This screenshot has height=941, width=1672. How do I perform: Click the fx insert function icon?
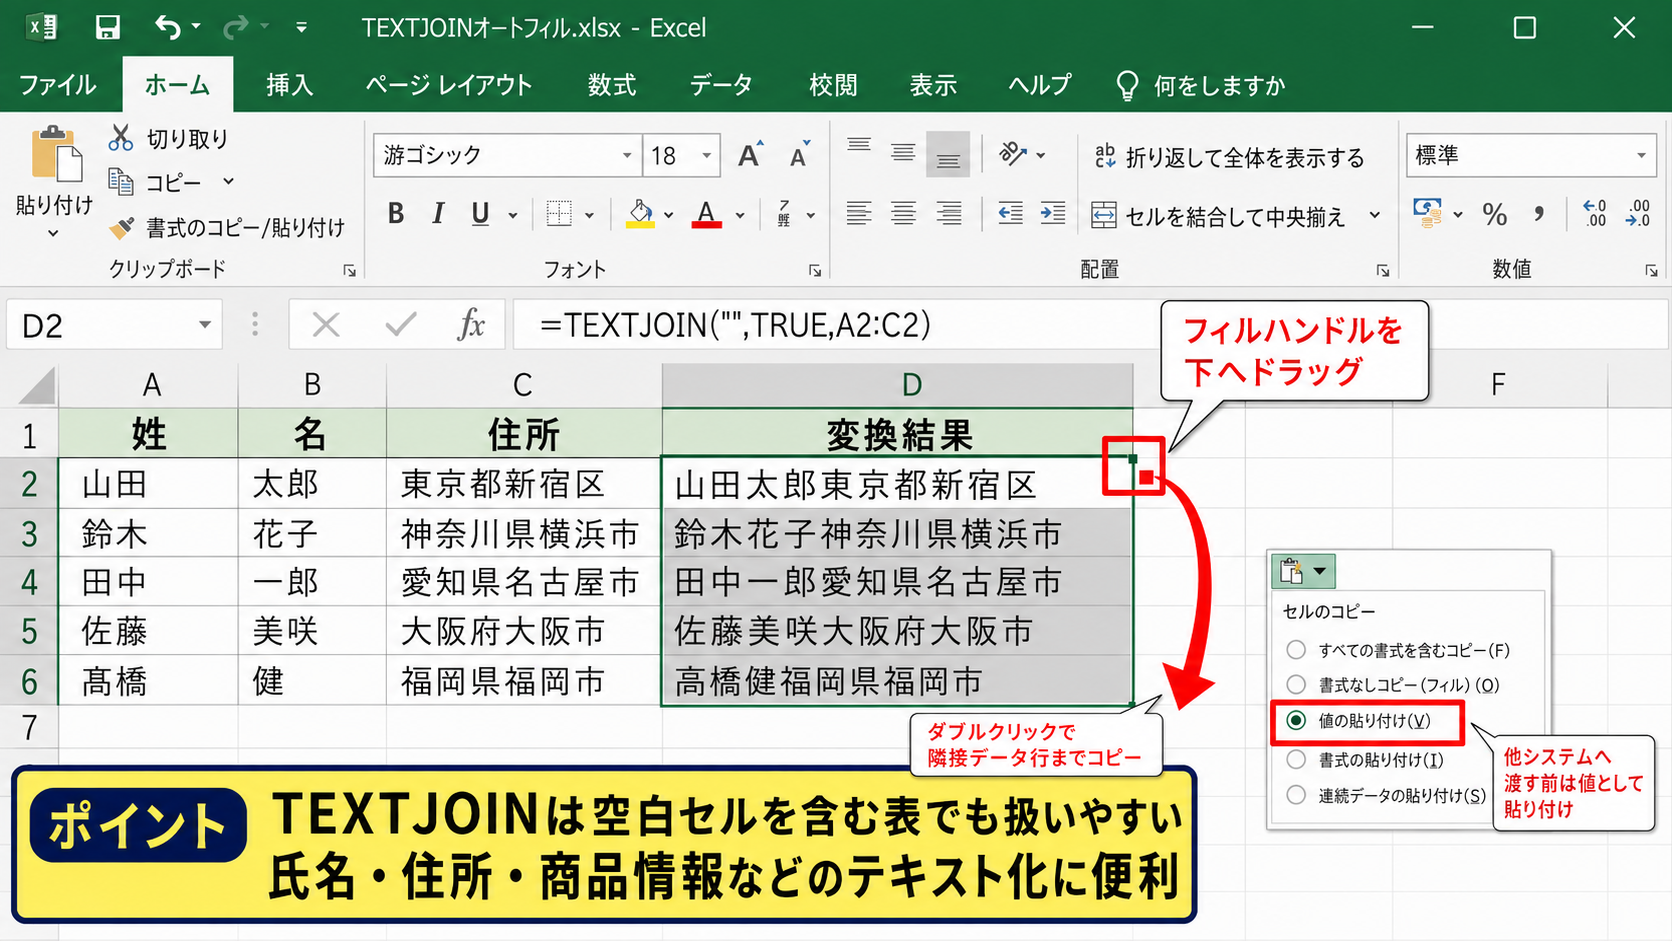tap(471, 324)
